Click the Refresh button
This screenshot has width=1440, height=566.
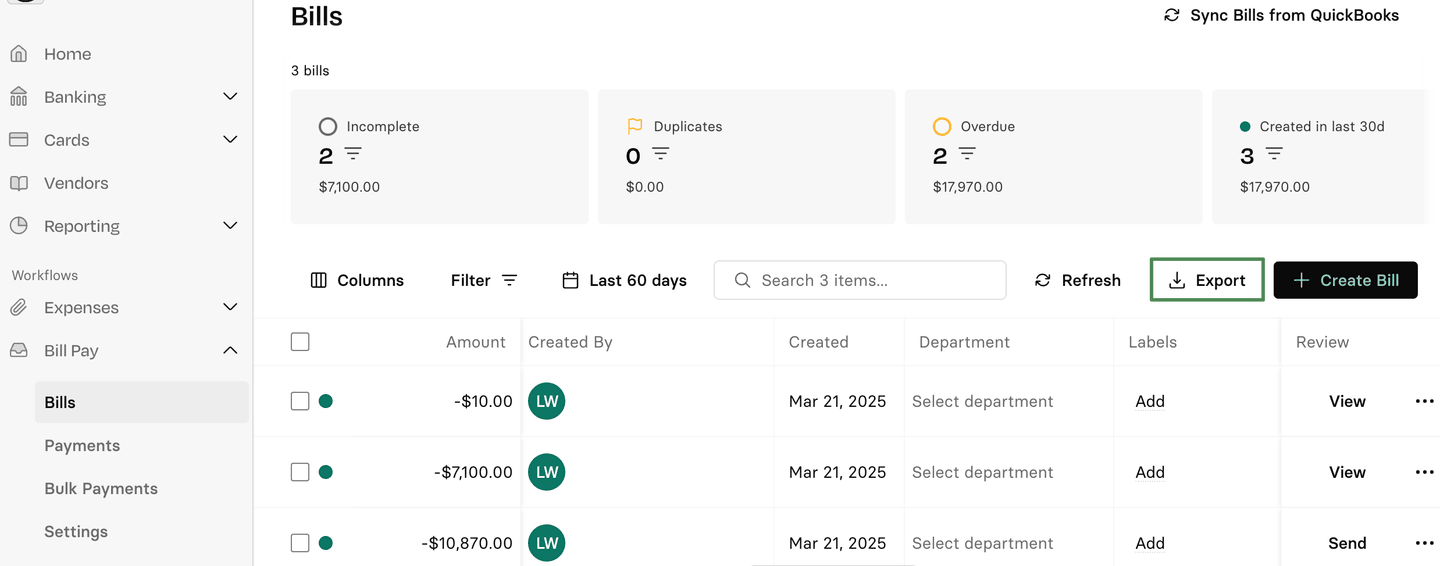coord(1077,280)
